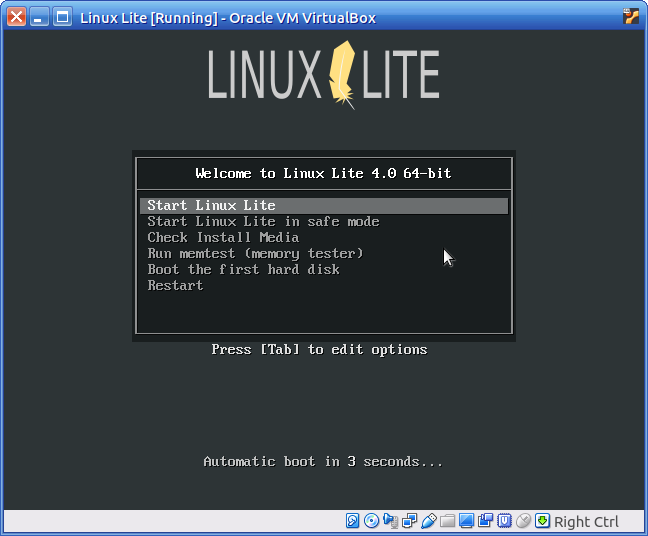Click the VirtualBox icon in title bar
The image size is (648, 536).
coord(631,17)
